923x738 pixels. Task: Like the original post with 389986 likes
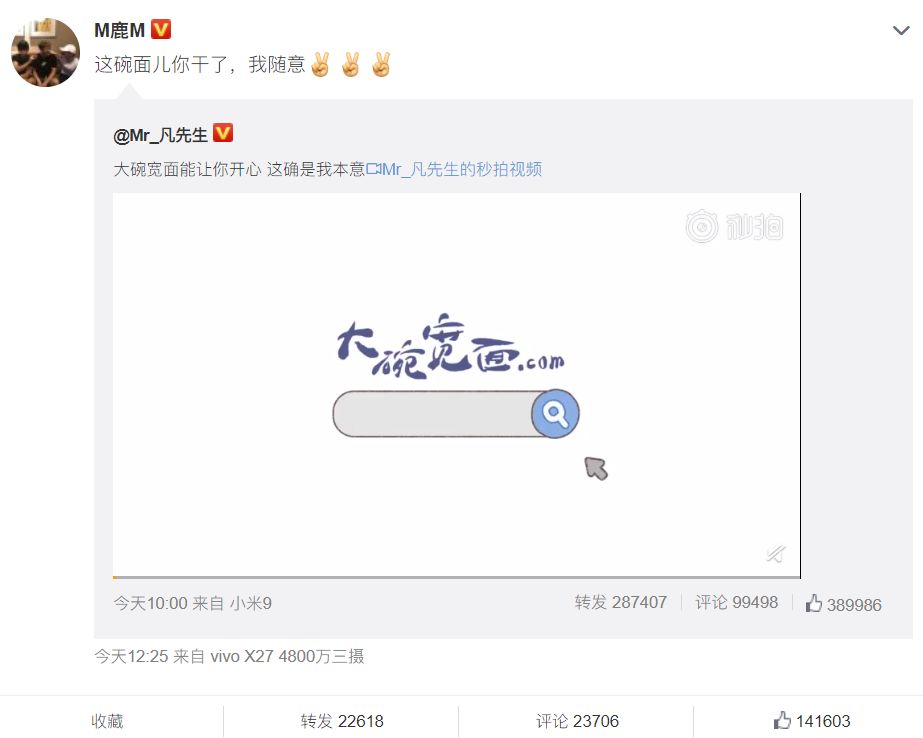(843, 604)
